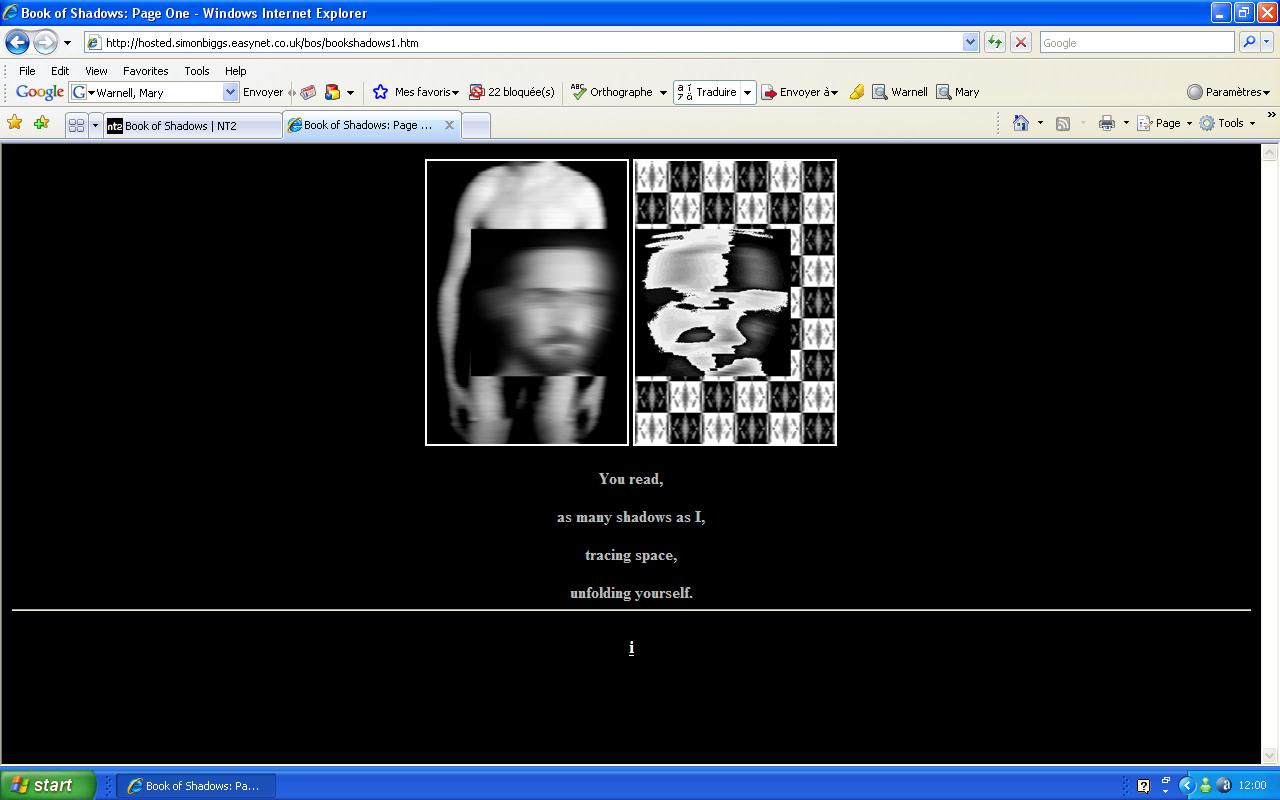
Task: Refresh the page with green arrows icon
Action: pyautogui.click(x=995, y=42)
